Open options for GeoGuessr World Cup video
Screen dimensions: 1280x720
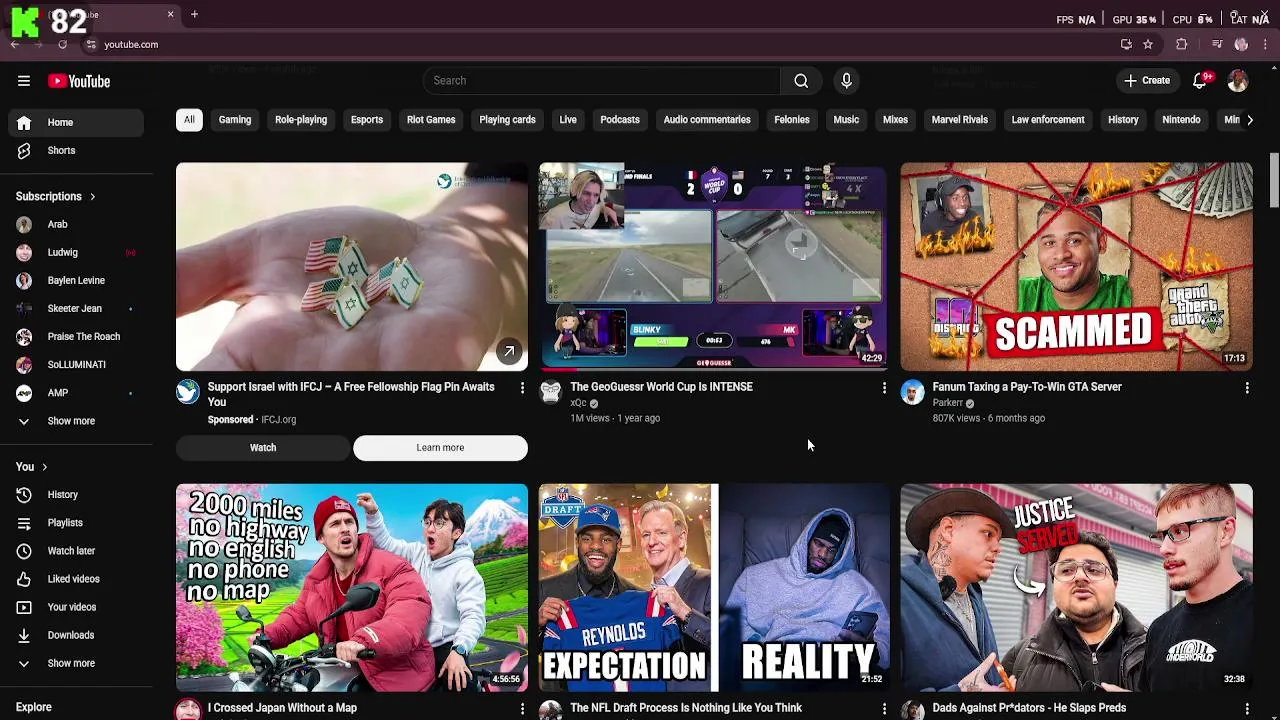[x=884, y=387]
